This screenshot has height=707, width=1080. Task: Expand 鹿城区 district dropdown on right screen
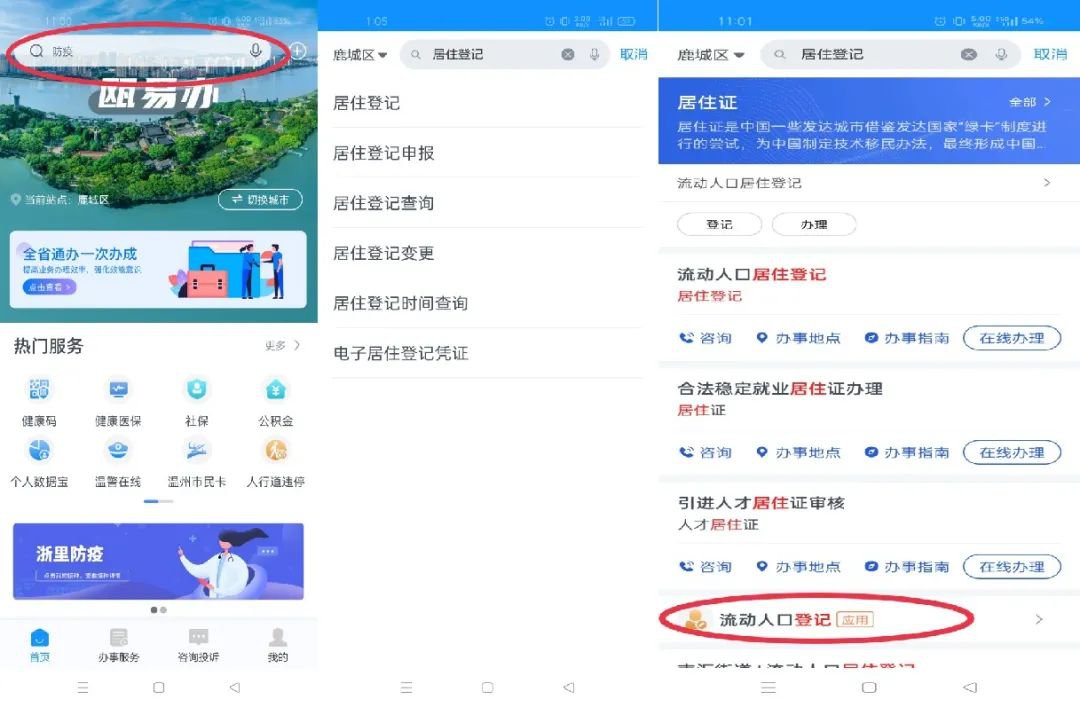tap(711, 54)
